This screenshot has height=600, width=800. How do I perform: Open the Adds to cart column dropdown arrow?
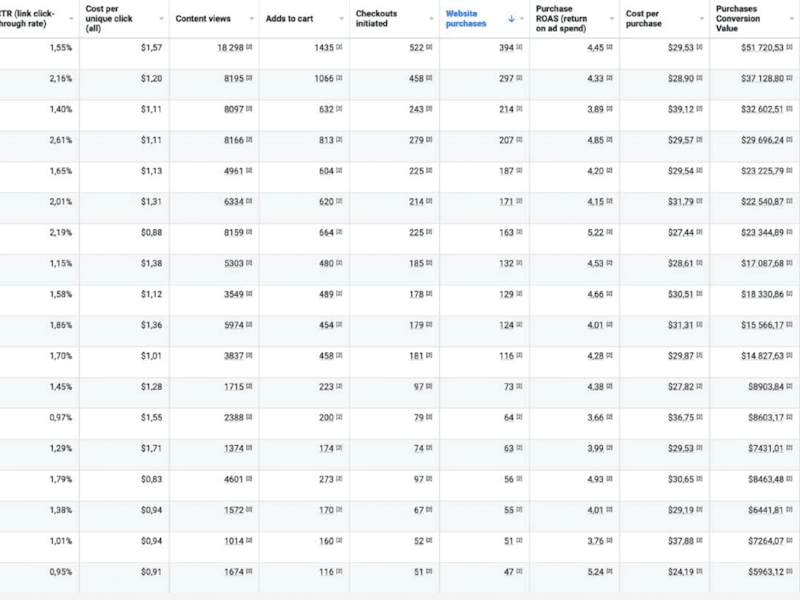click(341, 19)
